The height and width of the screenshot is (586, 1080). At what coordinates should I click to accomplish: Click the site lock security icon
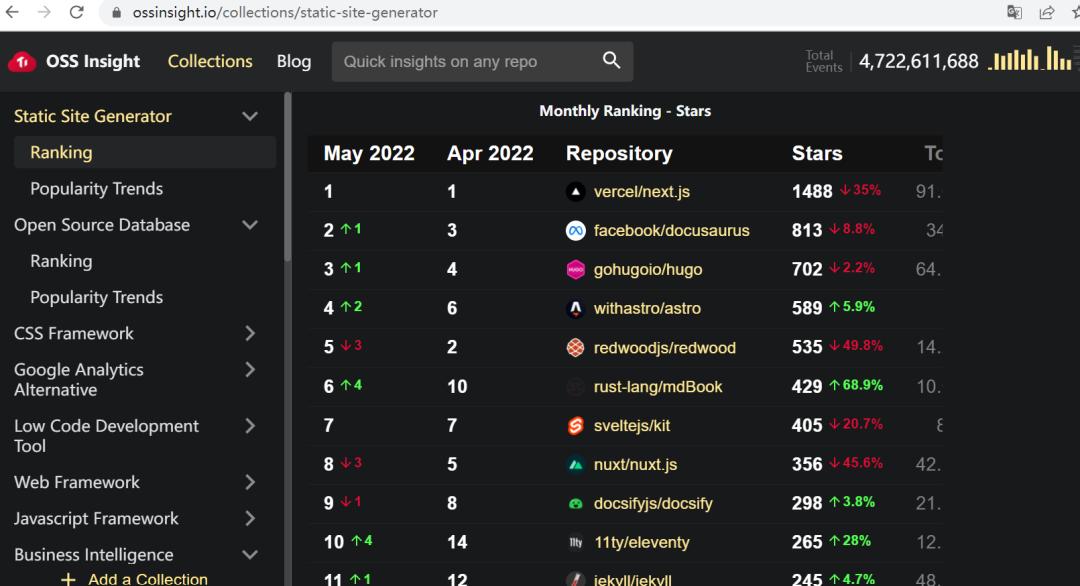pyautogui.click(x=117, y=13)
